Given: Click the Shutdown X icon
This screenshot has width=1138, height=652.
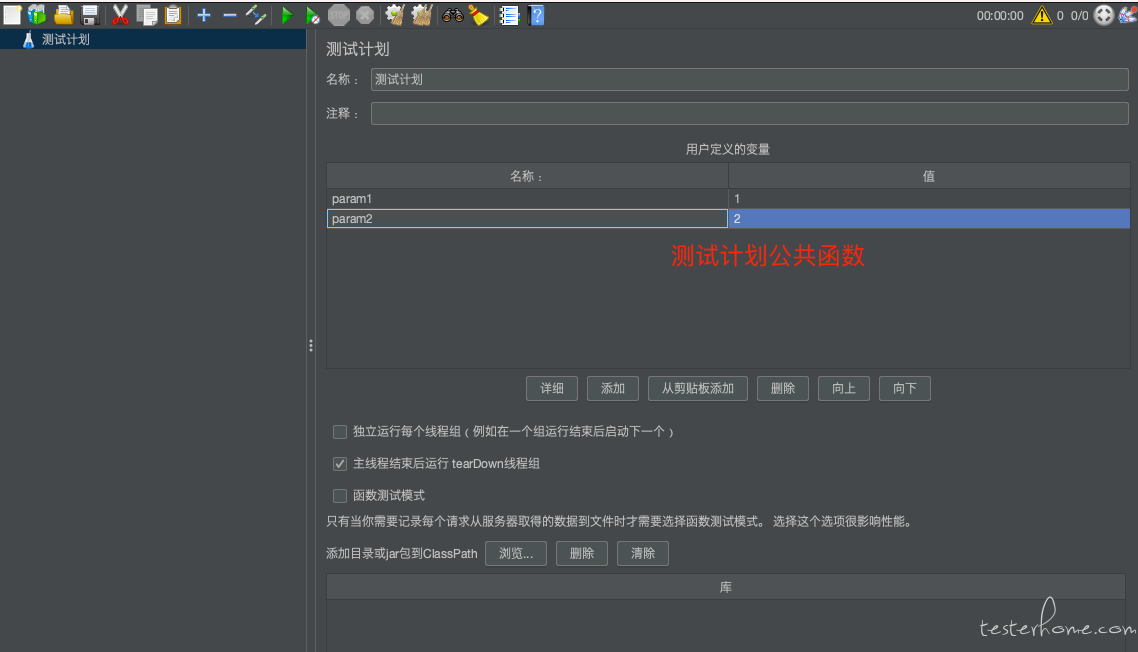Looking at the screenshot, I should coord(365,15).
